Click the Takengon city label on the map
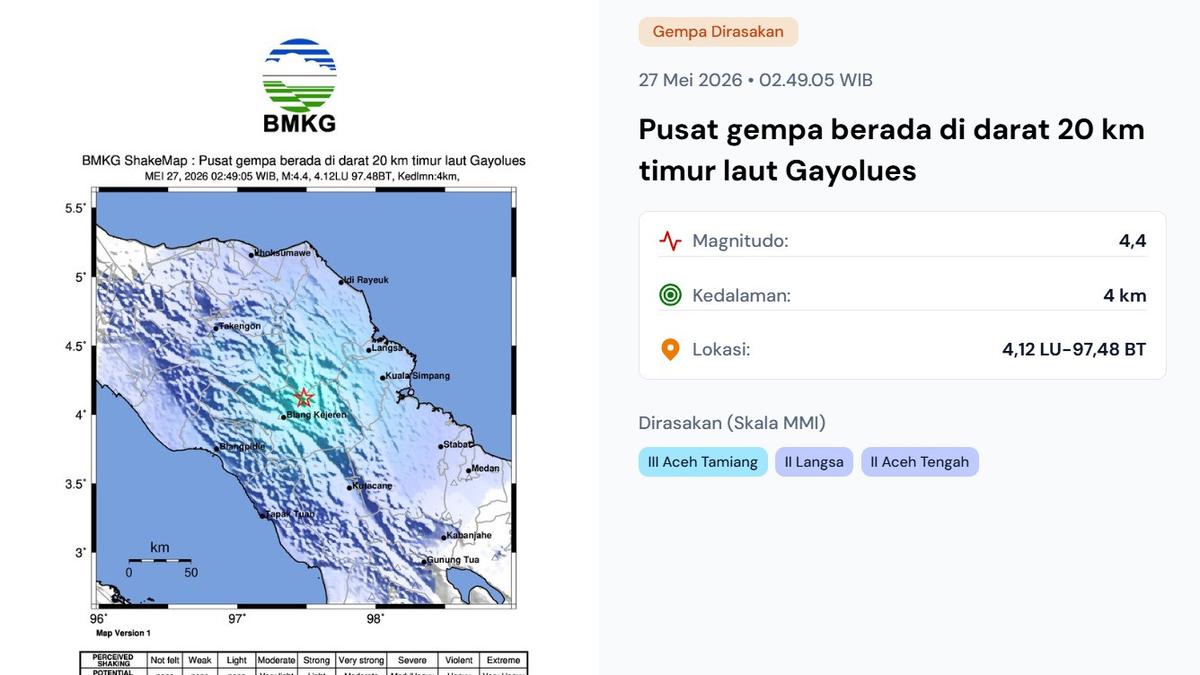This screenshot has height=675, width=1200. coord(241,326)
